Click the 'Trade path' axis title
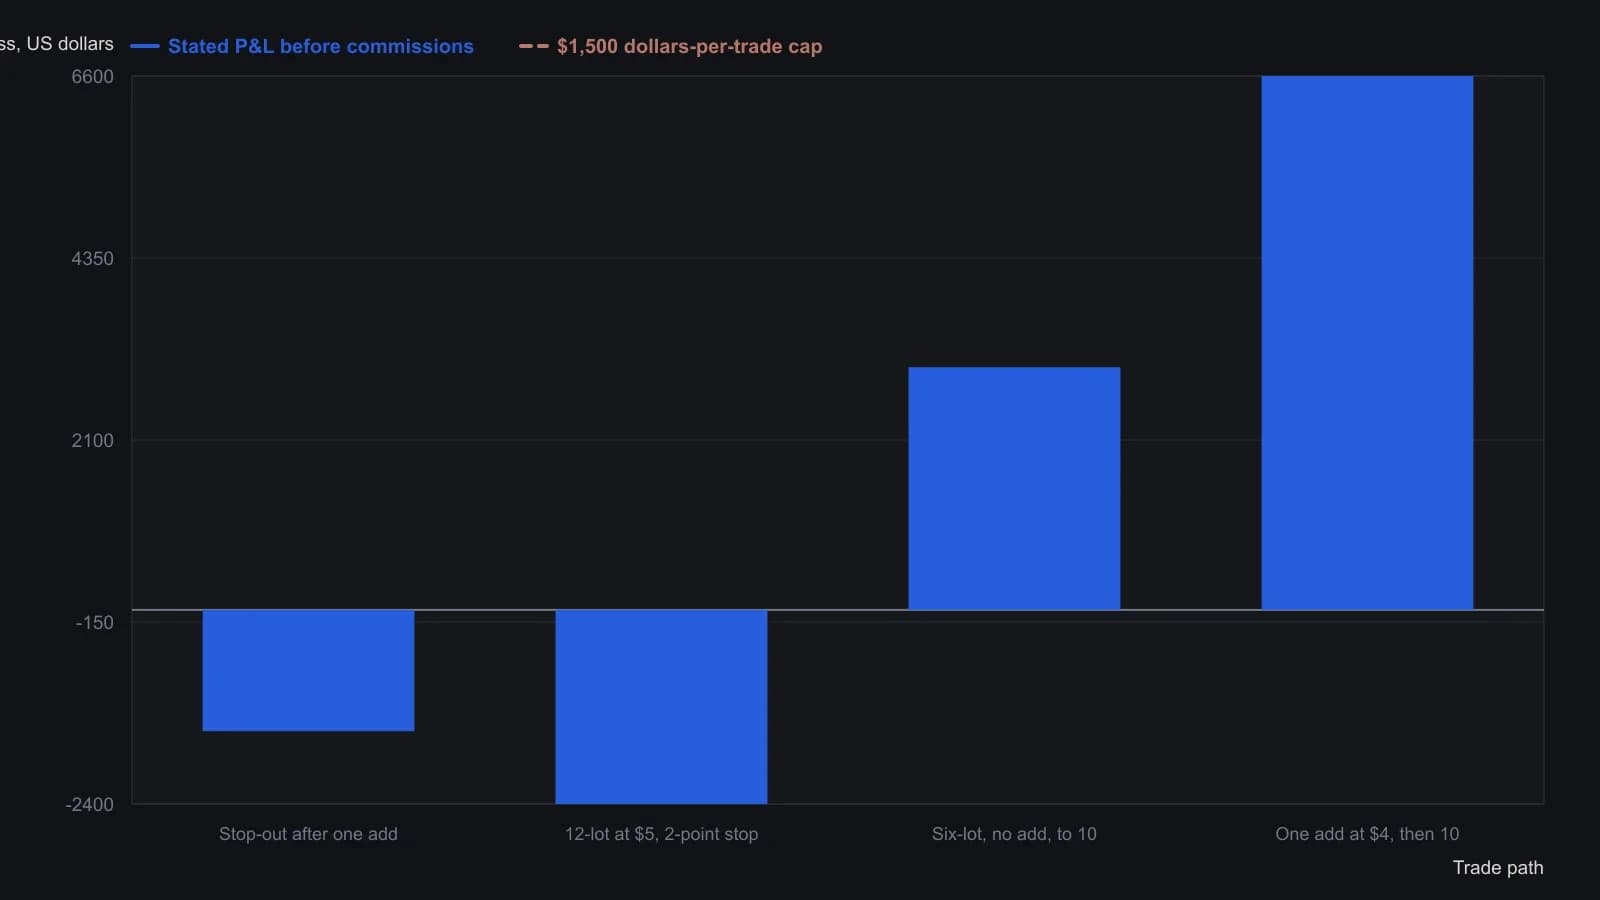The width and height of the screenshot is (1600, 900). coord(1498,868)
